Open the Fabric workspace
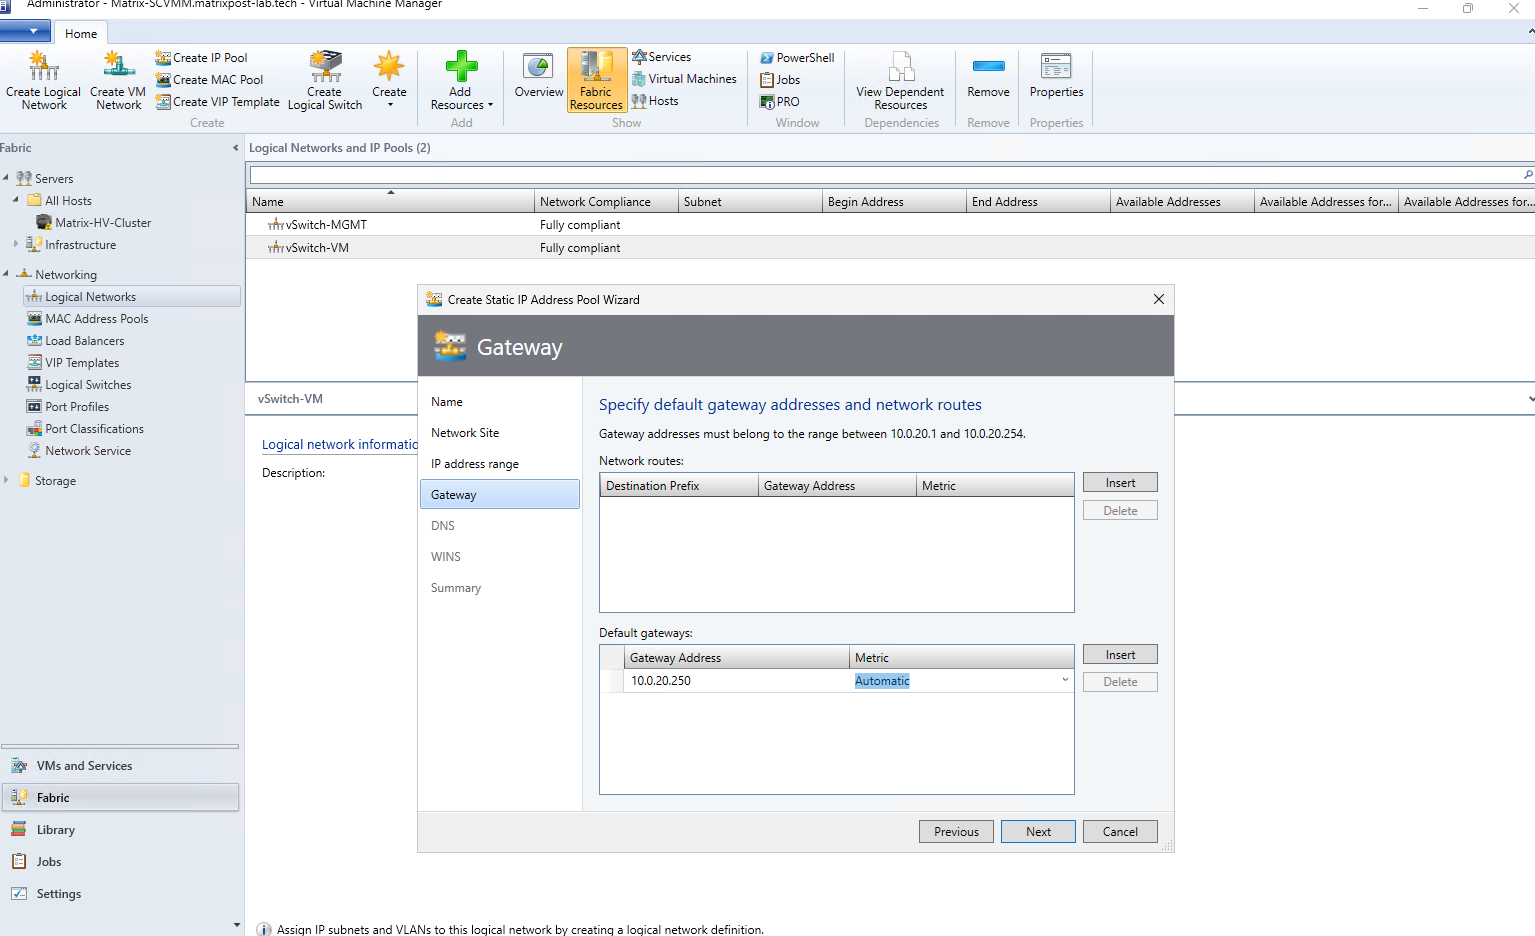Screen dimensions: 1535x936 point(120,798)
